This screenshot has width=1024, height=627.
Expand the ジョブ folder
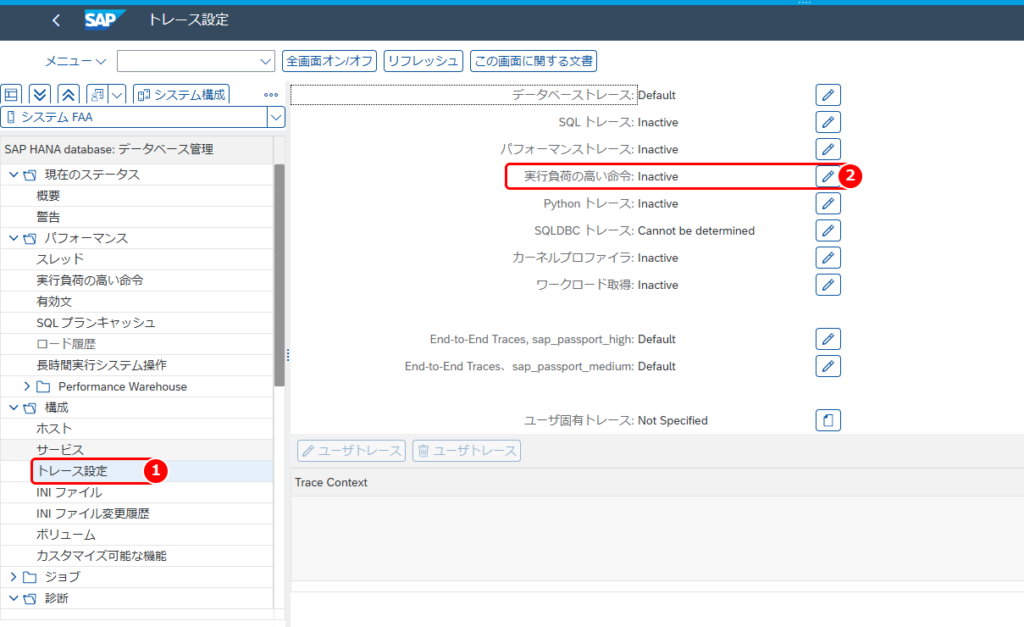[x=13, y=577]
